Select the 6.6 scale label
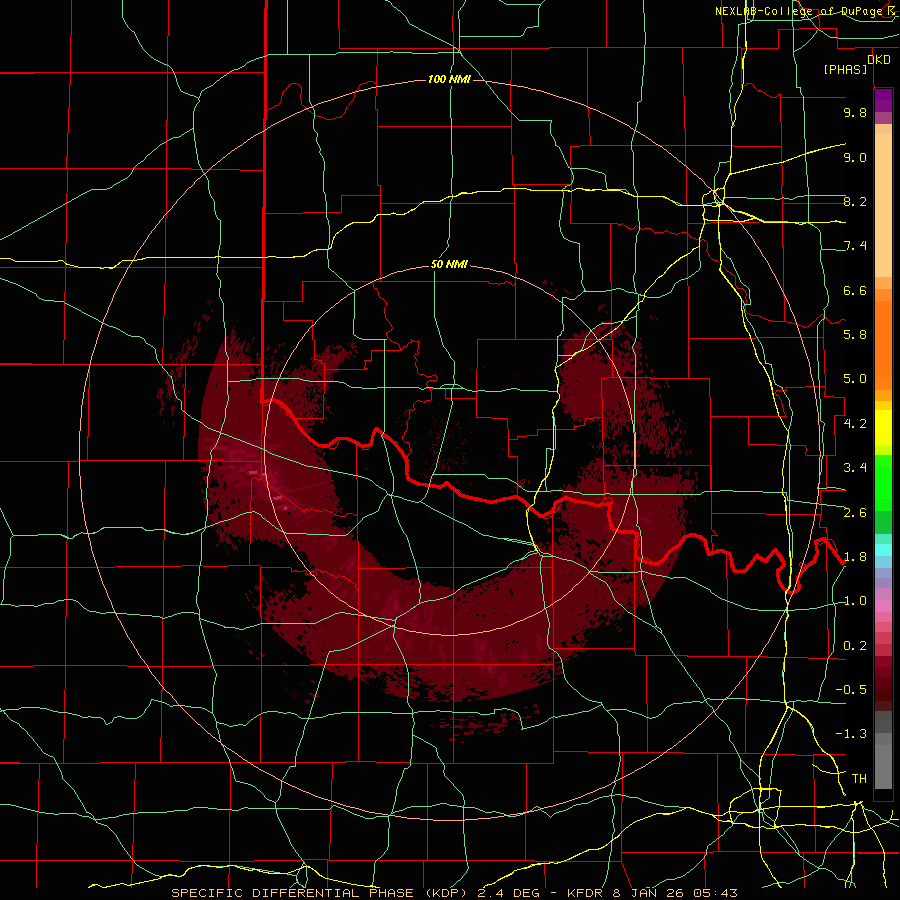The width and height of the screenshot is (900, 900). 855,290
